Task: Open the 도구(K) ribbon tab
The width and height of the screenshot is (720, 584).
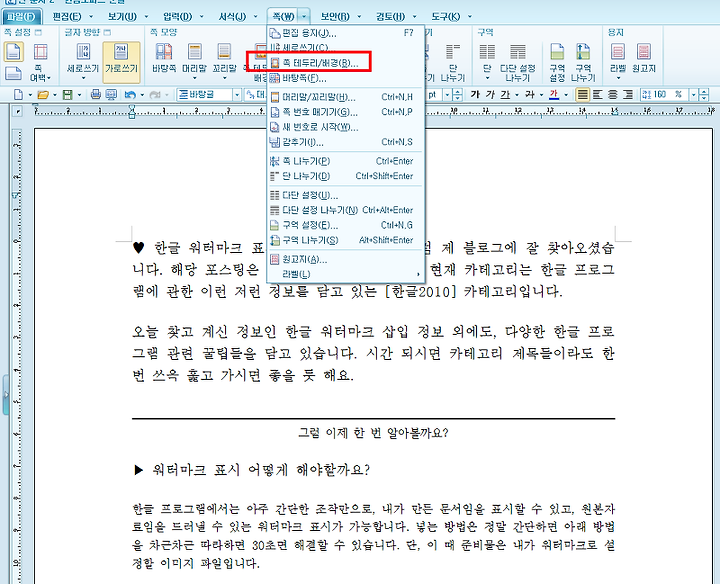Action: click(445, 17)
